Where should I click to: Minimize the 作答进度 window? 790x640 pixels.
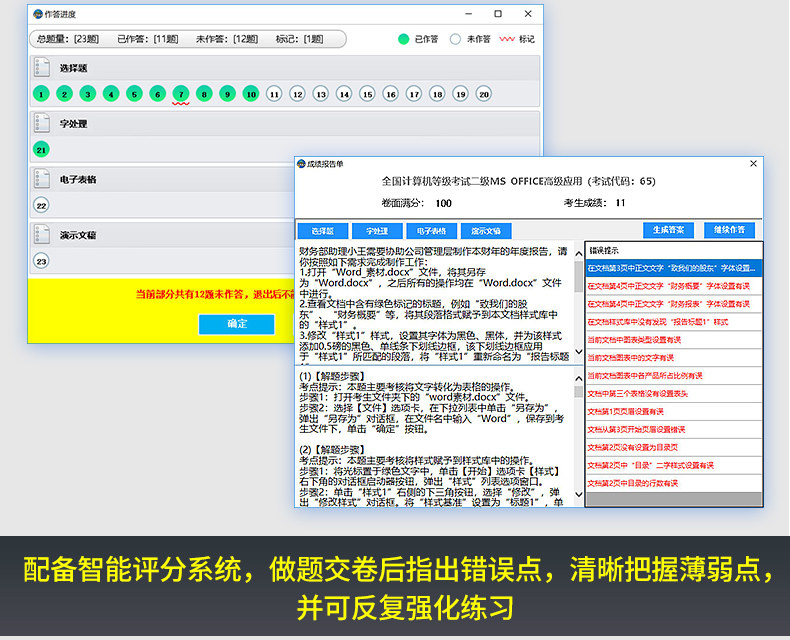pyautogui.click(x=469, y=14)
